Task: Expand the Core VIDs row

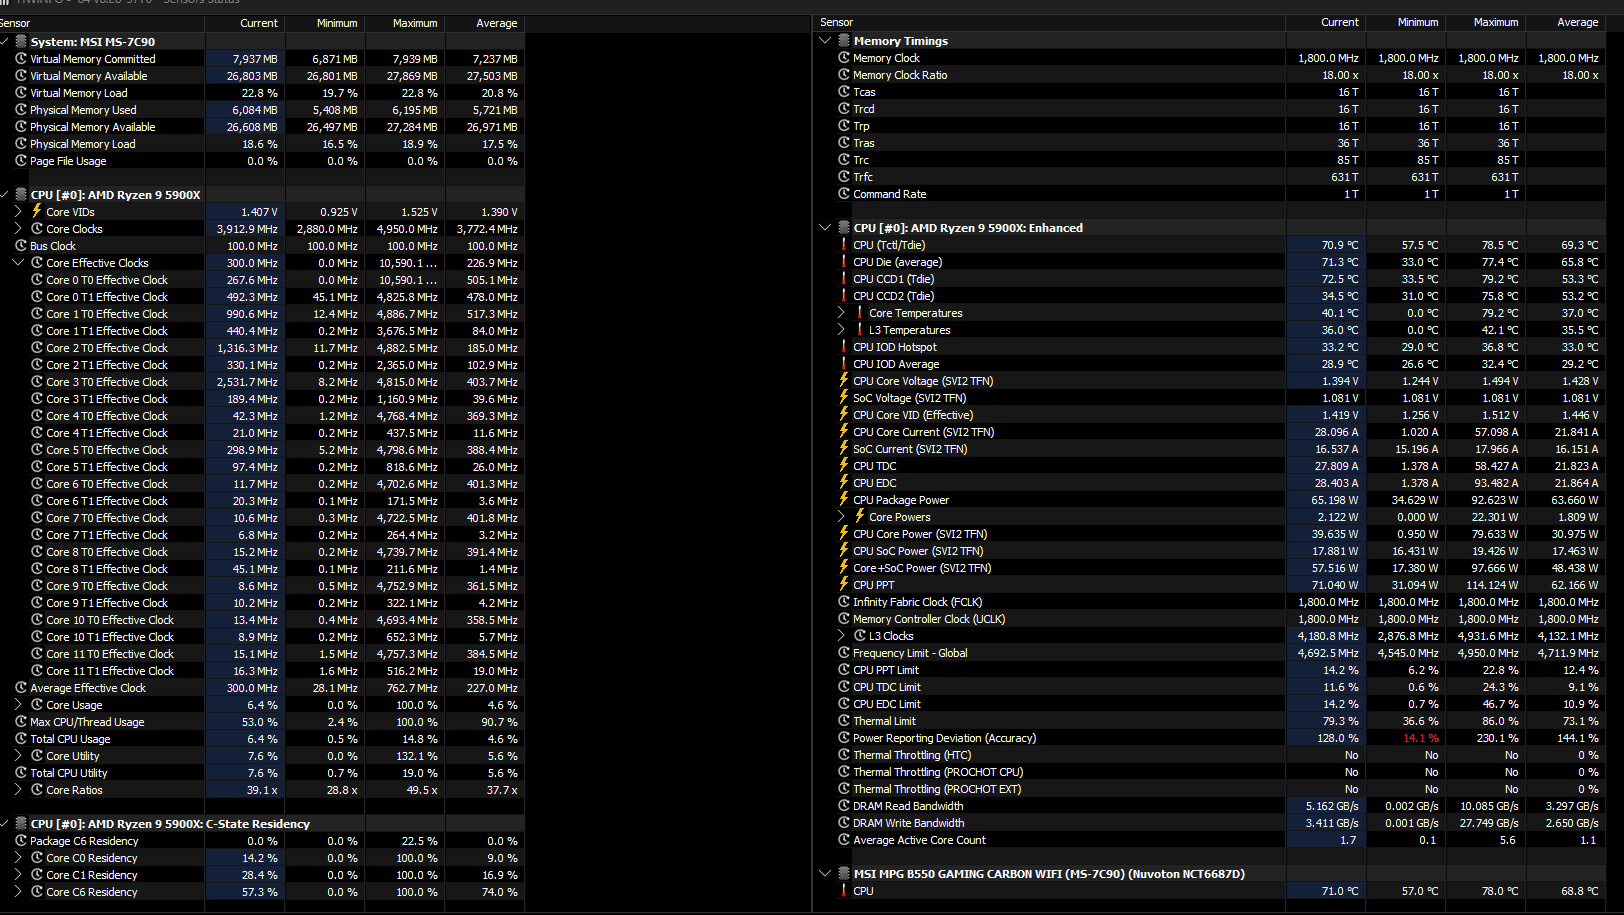Action: click(18, 211)
